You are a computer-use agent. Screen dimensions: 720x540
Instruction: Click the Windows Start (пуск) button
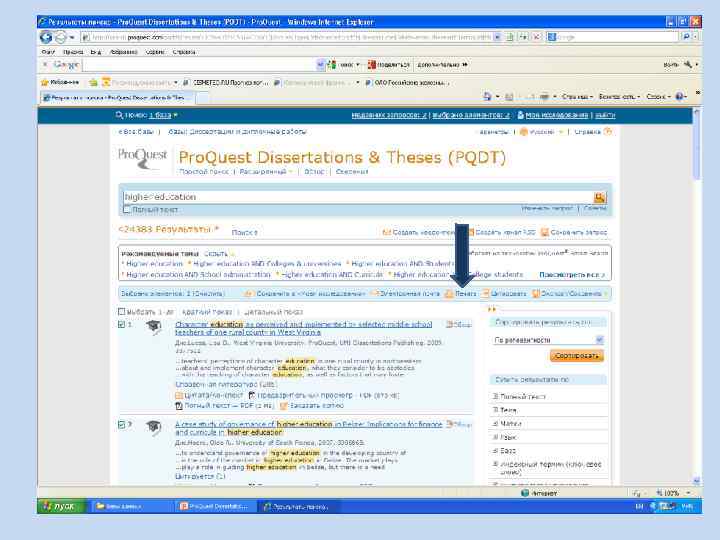[x=61, y=506]
